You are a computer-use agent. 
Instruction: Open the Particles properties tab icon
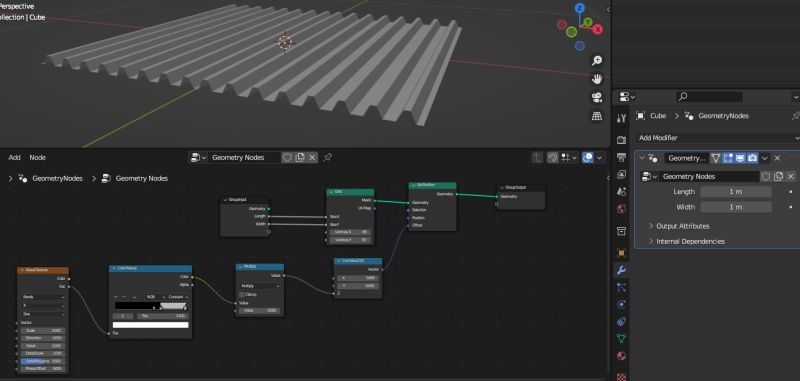621,287
